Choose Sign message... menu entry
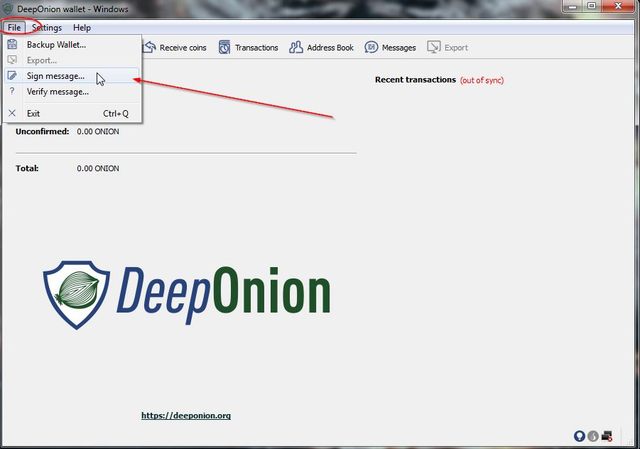The height and width of the screenshot is (449, 640). point(72,76)
